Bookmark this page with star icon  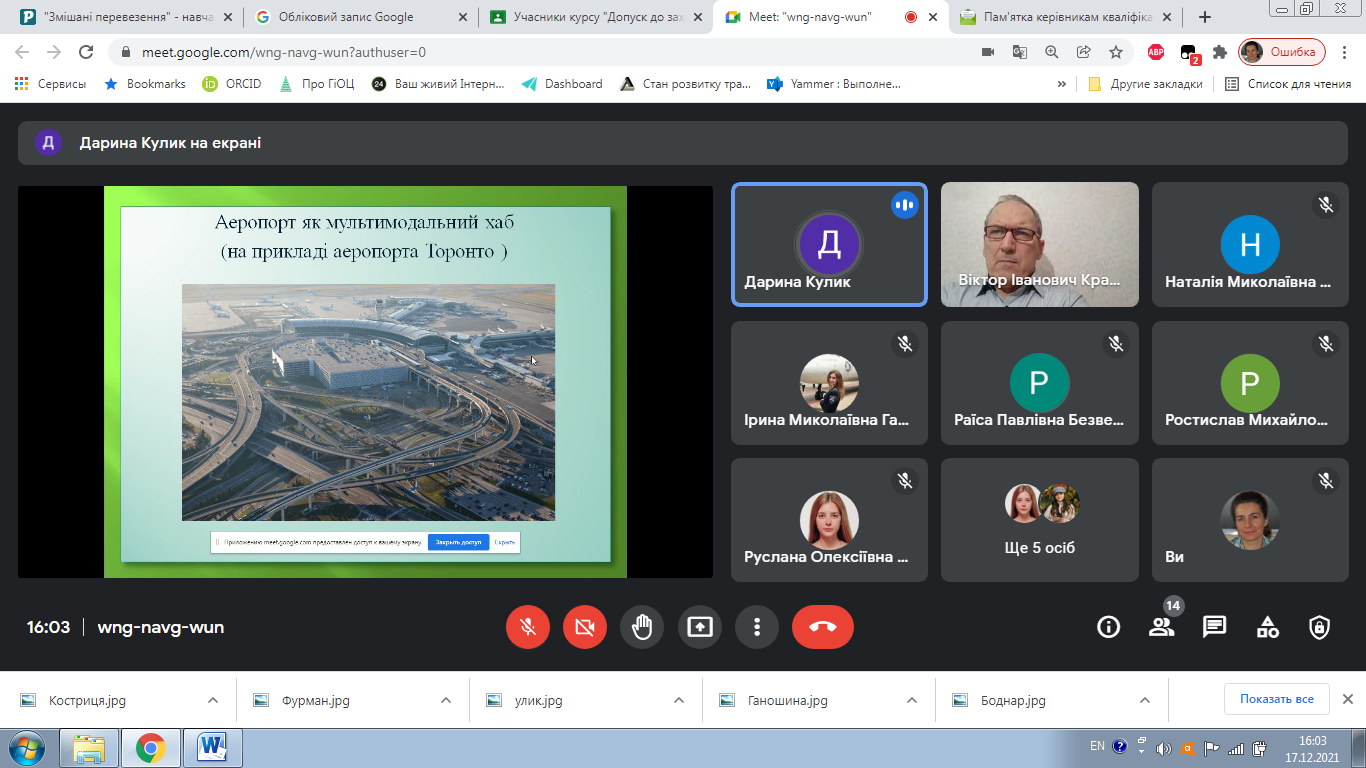pos(1116,52)
